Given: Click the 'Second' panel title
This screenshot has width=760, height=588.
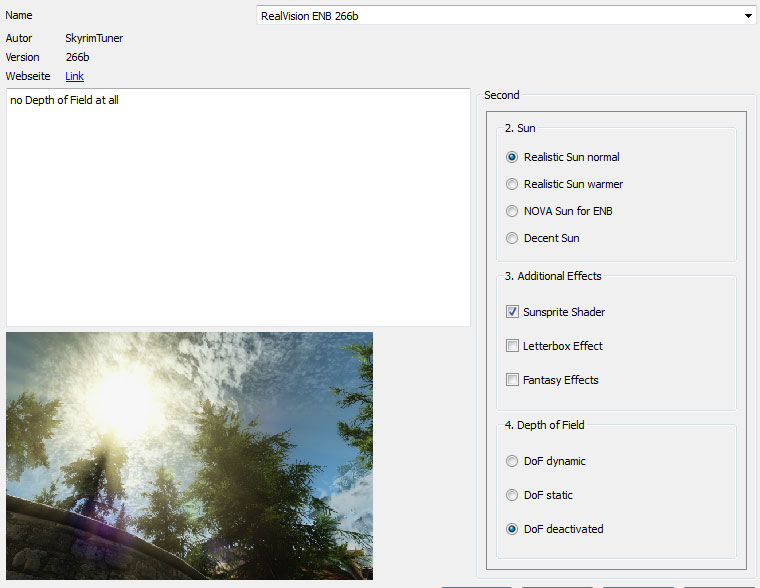Looking at the screenshot, I should (501, 95).
